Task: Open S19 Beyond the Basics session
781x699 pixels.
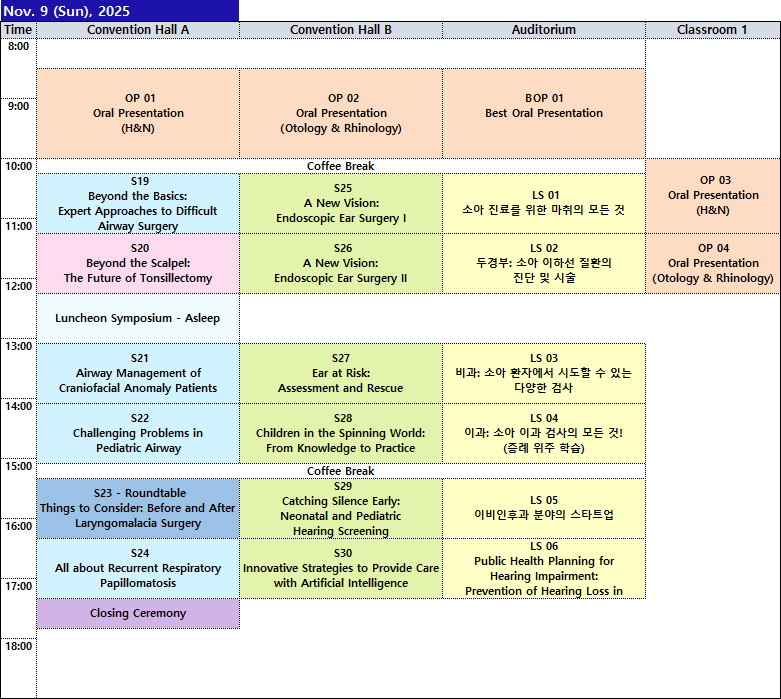Action: pyautogui.click(x=138, y=203)
